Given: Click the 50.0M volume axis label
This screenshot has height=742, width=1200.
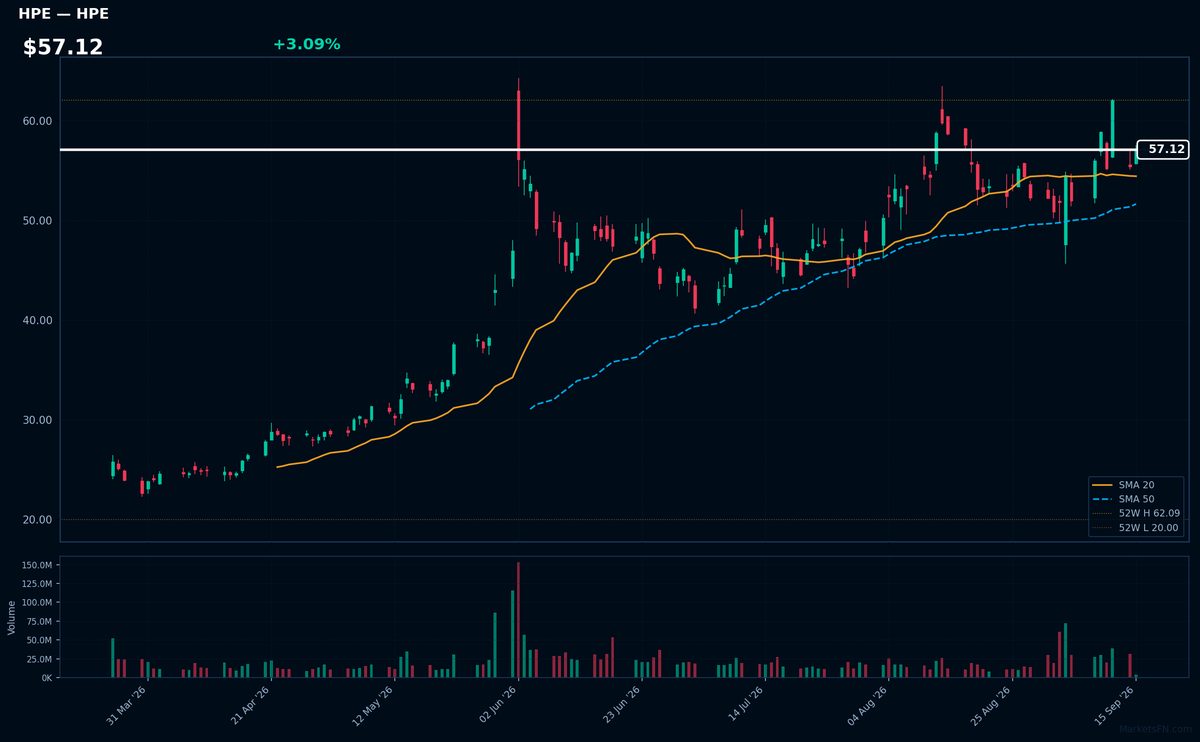Looking at the screenshot, I should point(39,640).
